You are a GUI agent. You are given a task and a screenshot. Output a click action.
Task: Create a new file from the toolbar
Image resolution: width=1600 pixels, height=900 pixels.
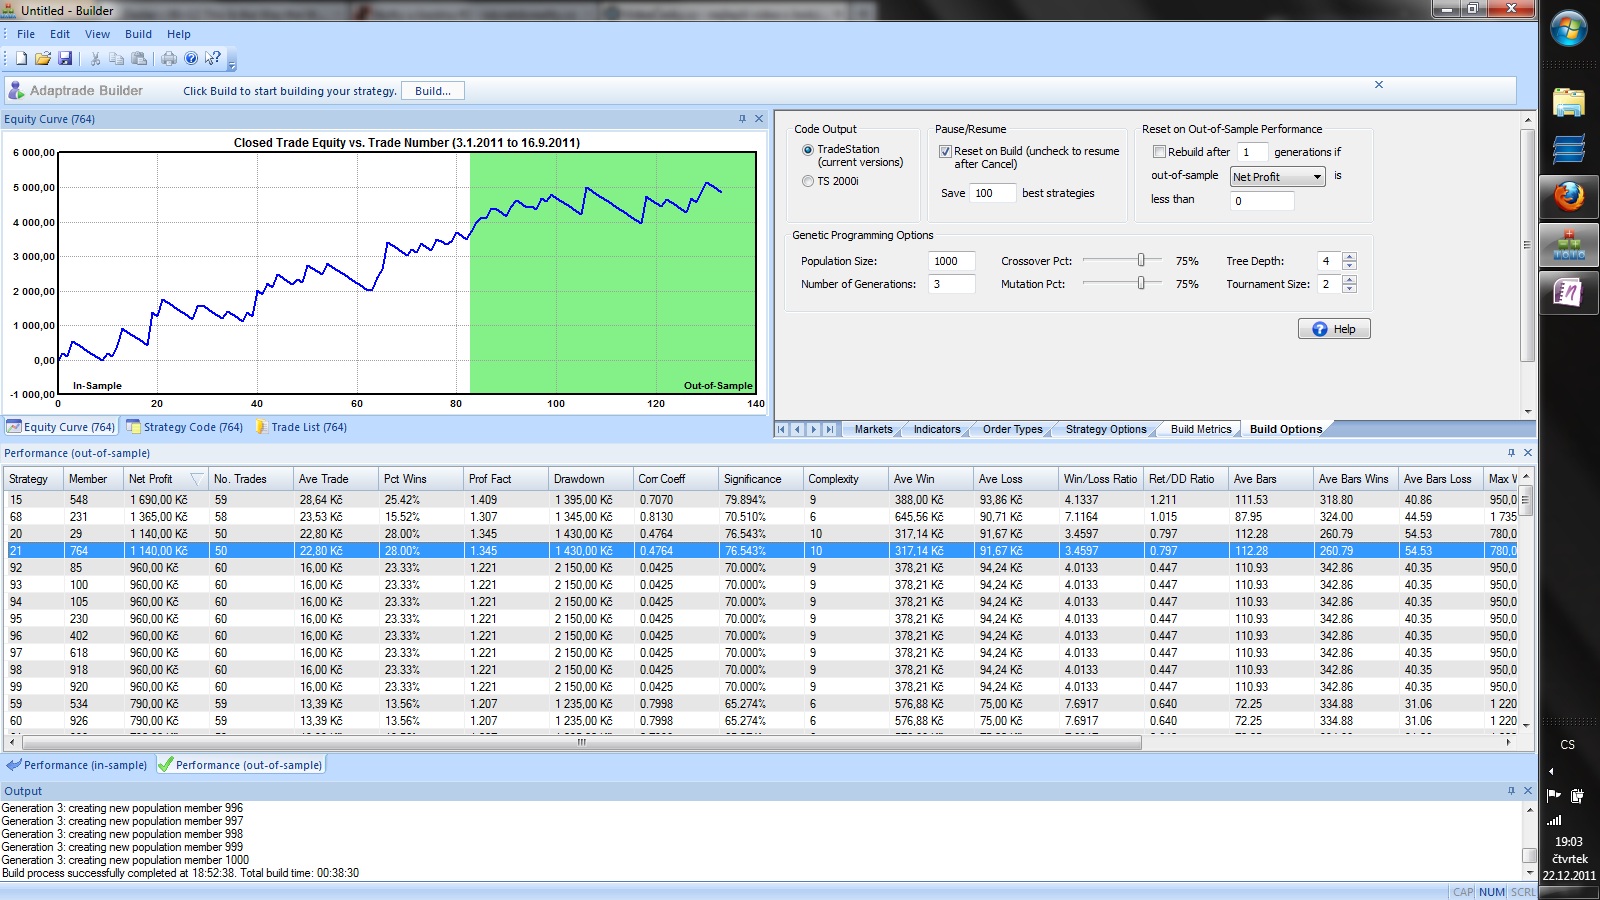click(21, 59)
